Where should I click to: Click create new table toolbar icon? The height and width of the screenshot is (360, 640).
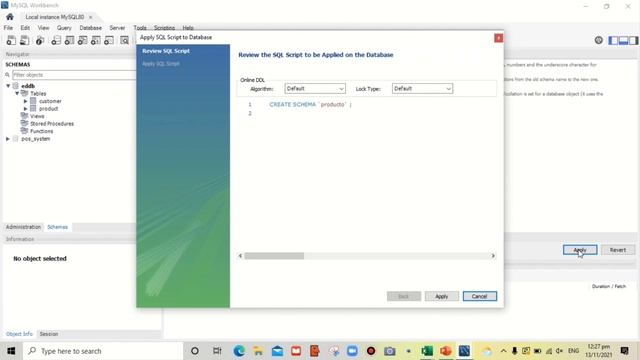(69, 40)
